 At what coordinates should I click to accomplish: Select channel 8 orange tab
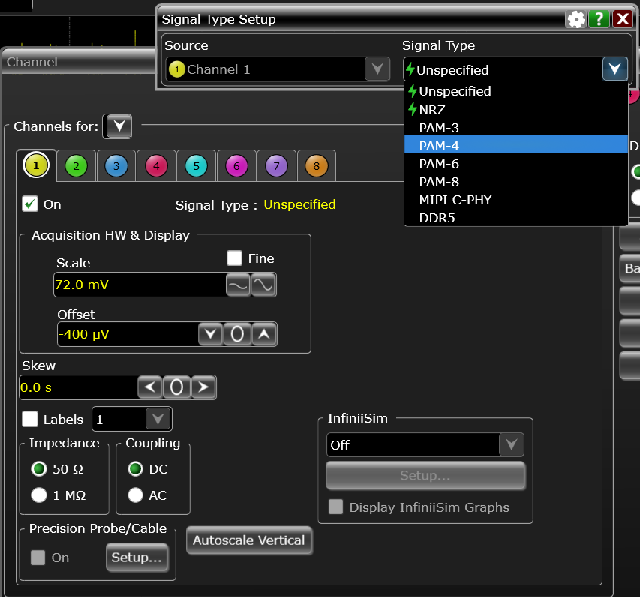pos(316,166)
